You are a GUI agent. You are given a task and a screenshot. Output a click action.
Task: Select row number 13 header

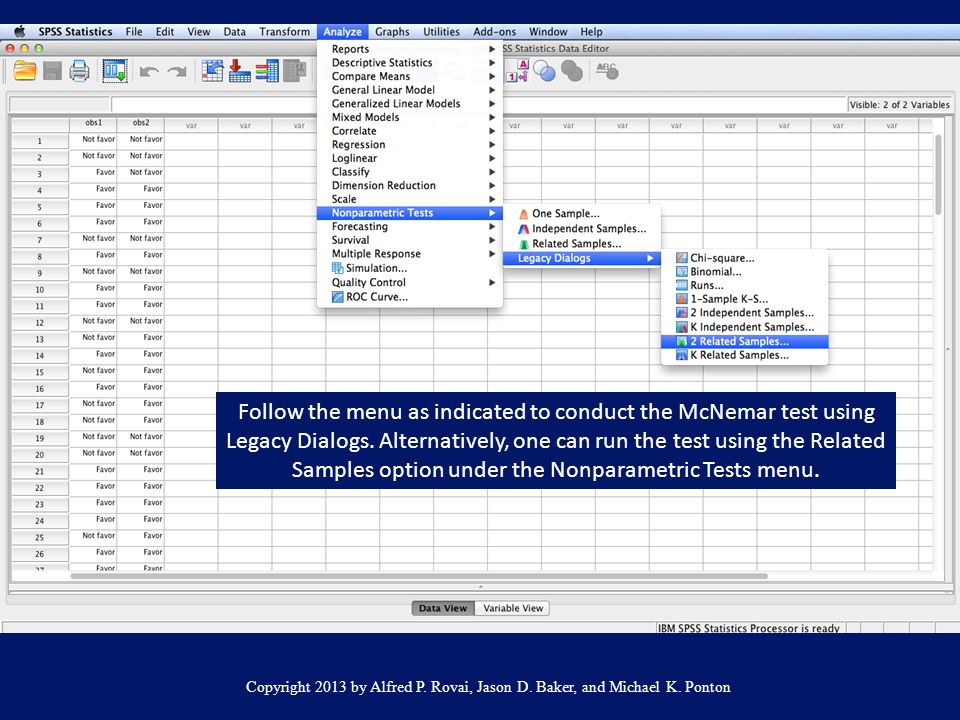tap(40, 339)
